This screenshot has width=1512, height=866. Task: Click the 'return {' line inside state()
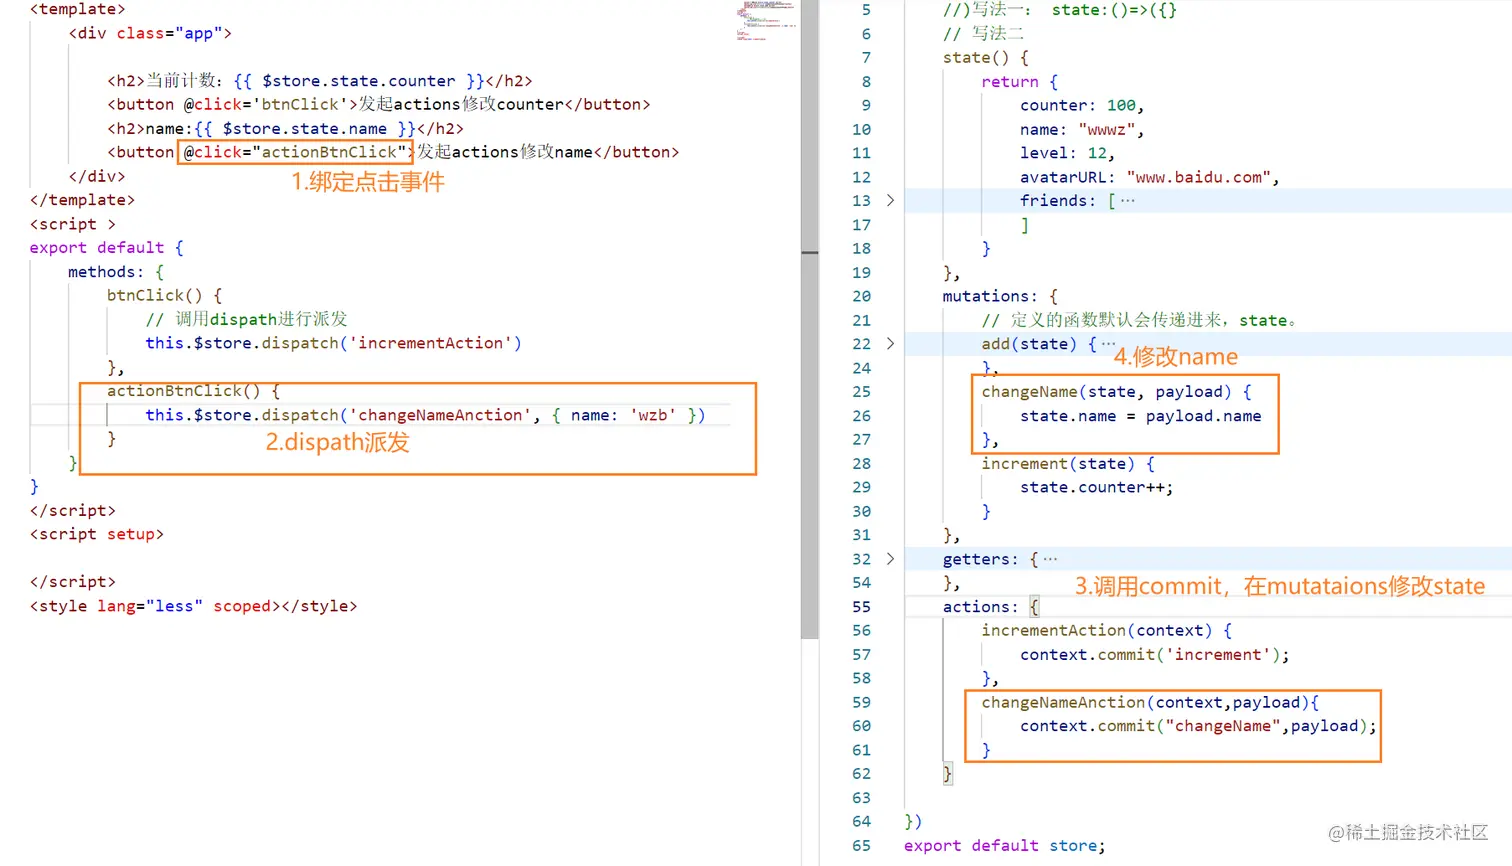click(x=1020, y=82)
